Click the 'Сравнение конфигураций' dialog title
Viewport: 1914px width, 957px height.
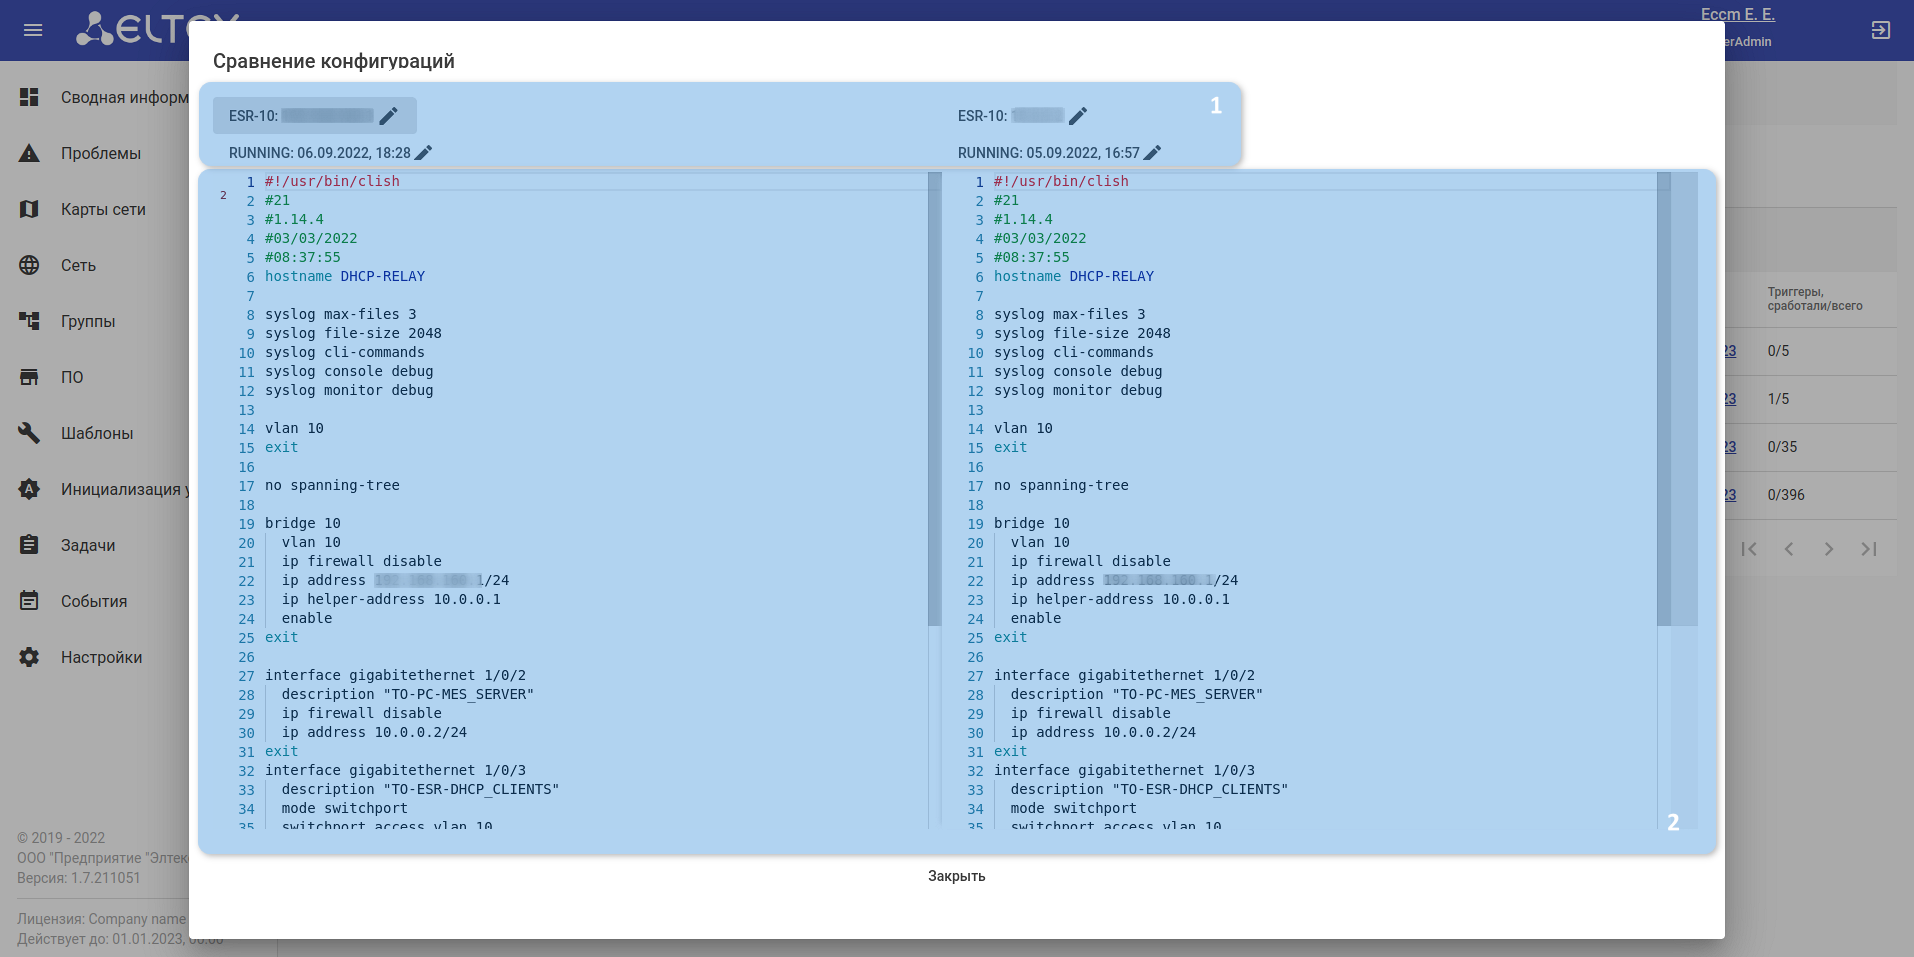coord(334,61)
